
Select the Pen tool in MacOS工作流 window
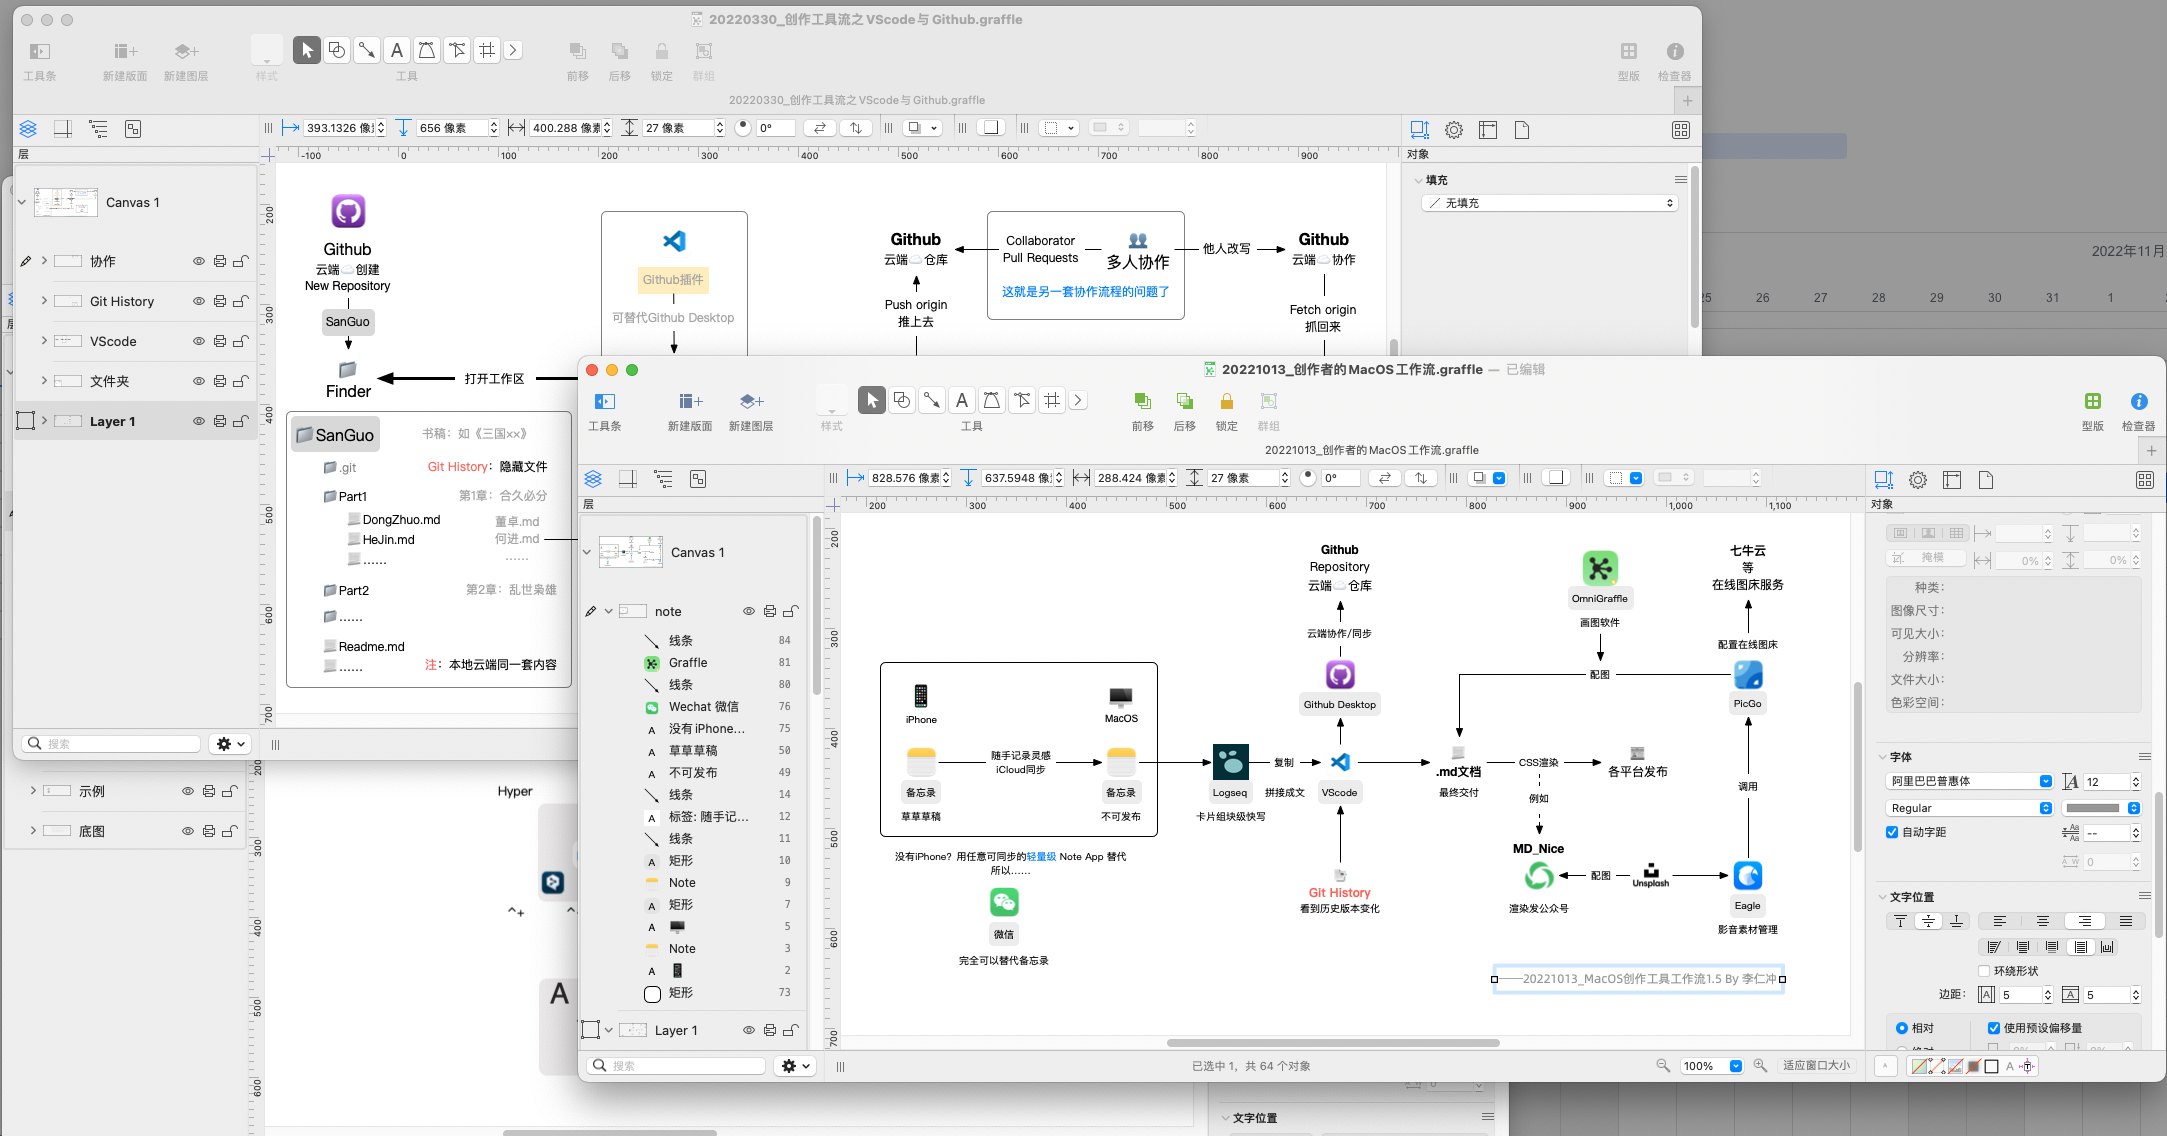pyautogui.click(x=992, y=401)
